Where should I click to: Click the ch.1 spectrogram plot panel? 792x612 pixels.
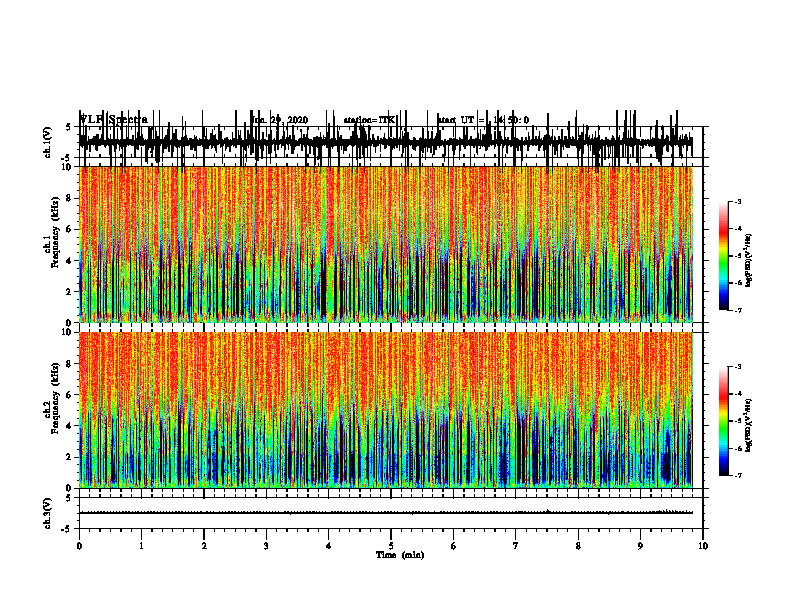pos(386,244)
